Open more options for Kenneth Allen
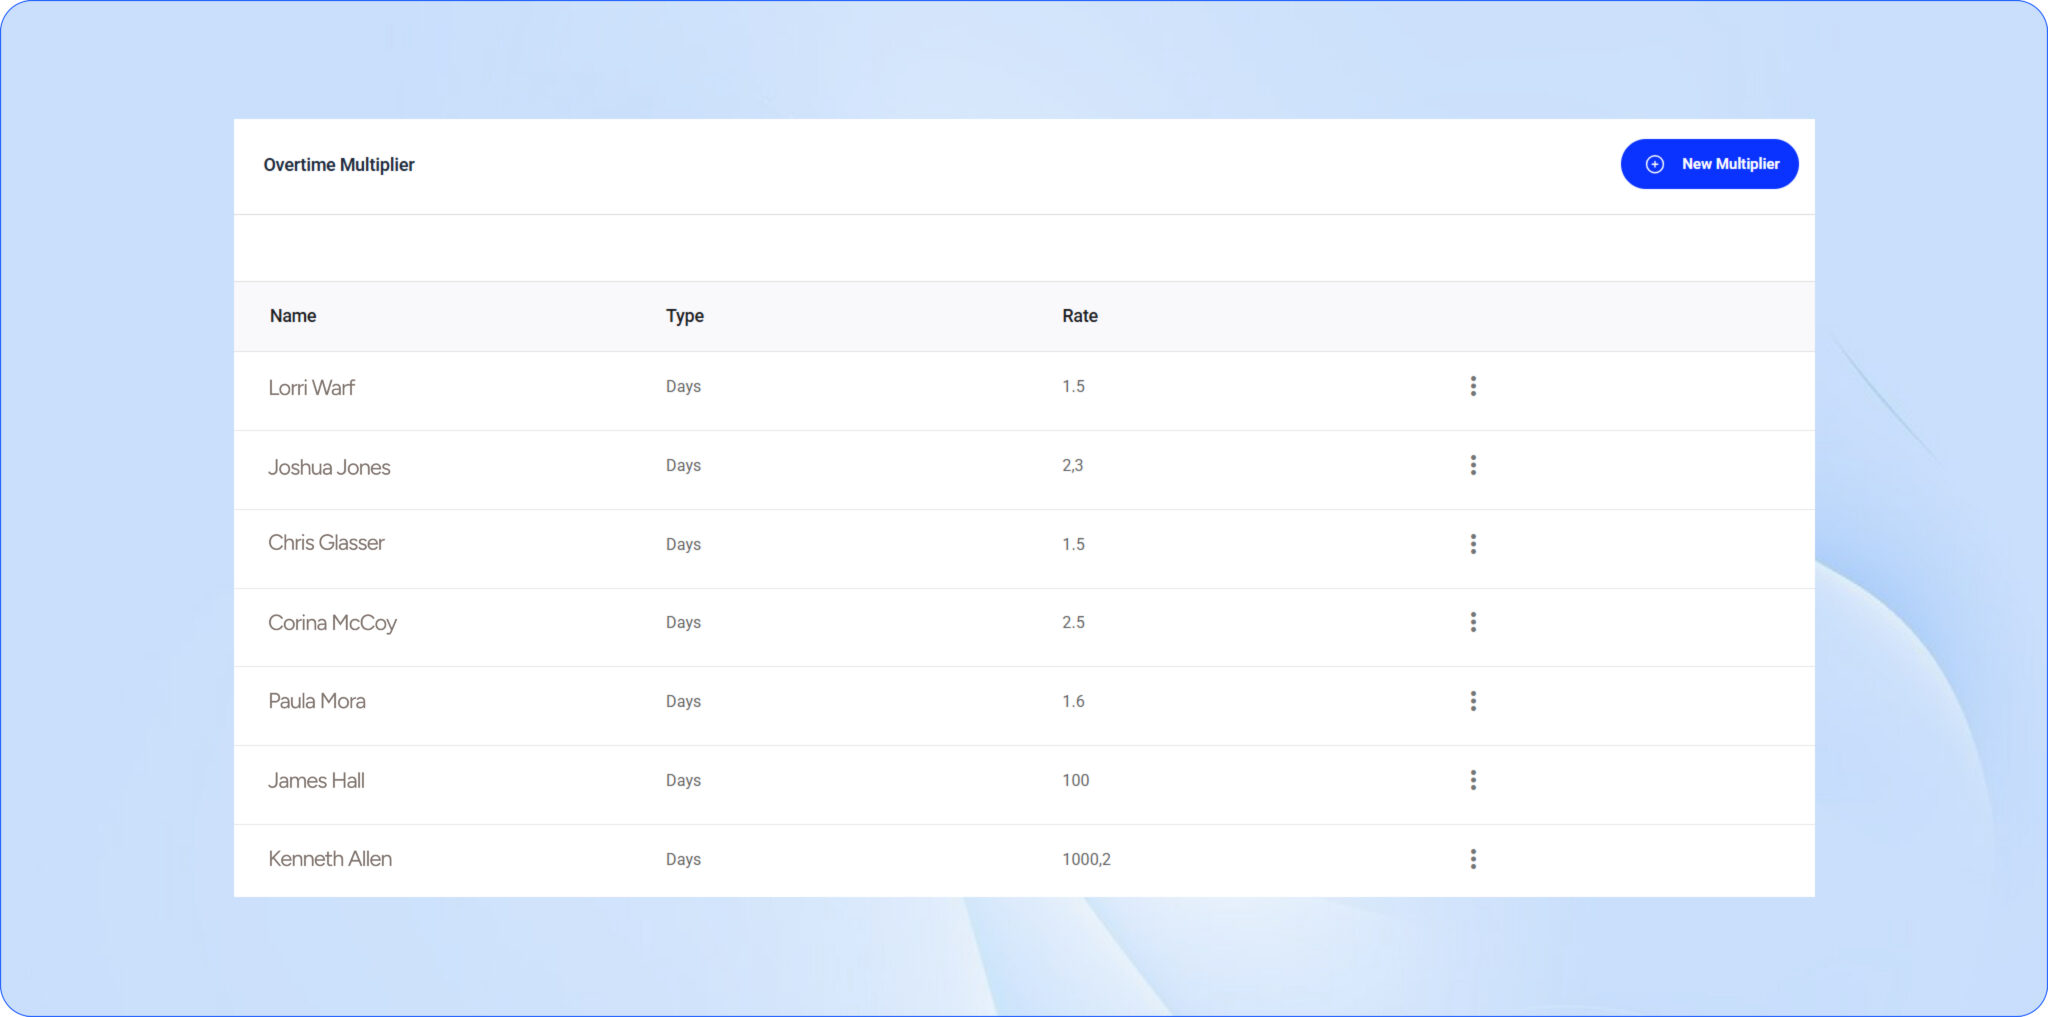The width and height of the screenshot is (2048, 1017). pos(1473,859)
